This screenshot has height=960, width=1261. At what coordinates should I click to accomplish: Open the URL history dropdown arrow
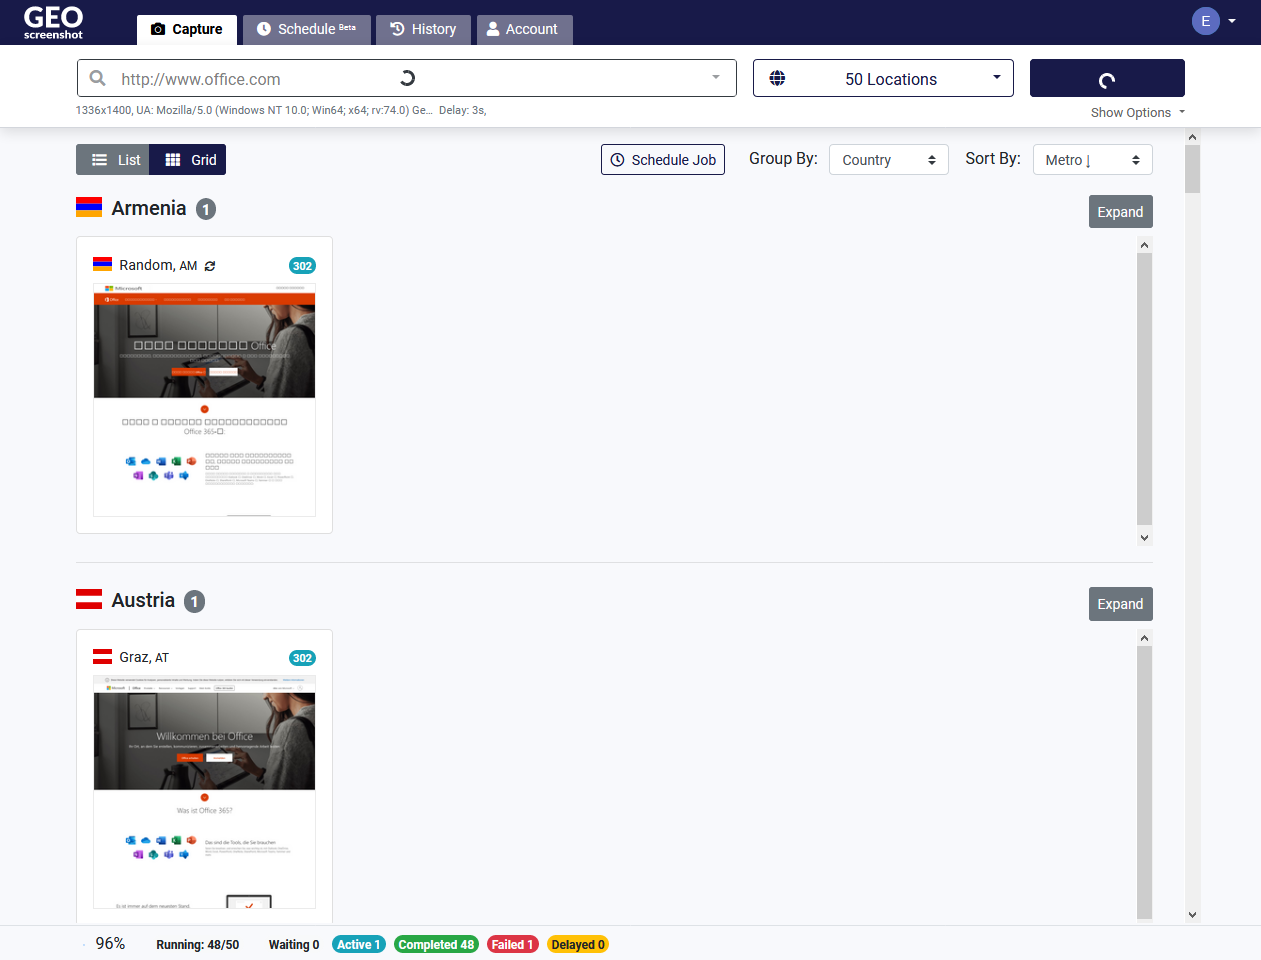[x=714, y=77]
